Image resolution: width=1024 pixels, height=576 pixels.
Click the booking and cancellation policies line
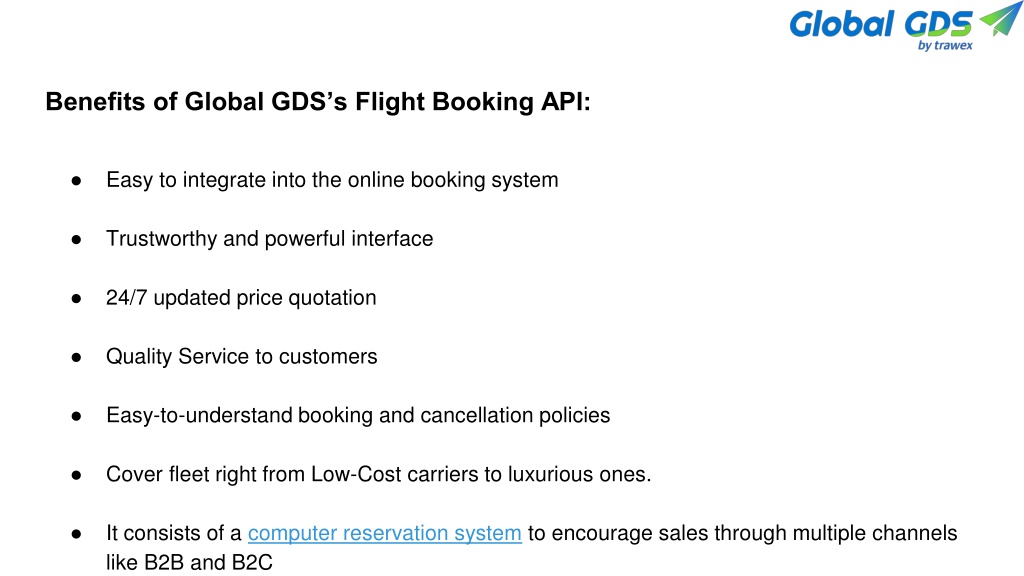coord(358,415)
